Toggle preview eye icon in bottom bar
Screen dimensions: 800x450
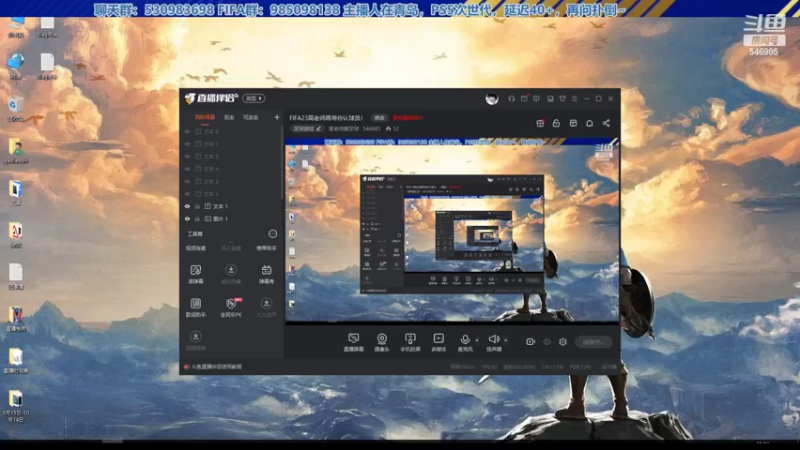pos(547,341)
